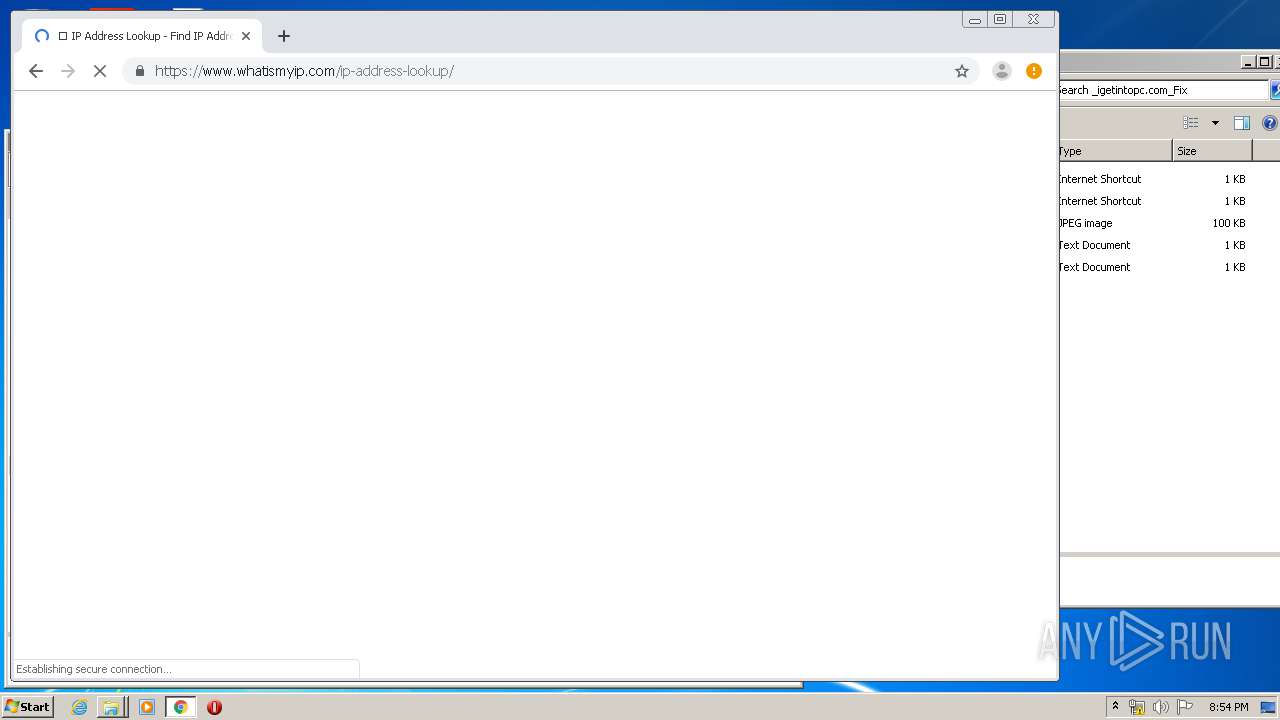Restore down the Chrome window
This screenshot has height=720, width=1280.
tap(1000, 19)
